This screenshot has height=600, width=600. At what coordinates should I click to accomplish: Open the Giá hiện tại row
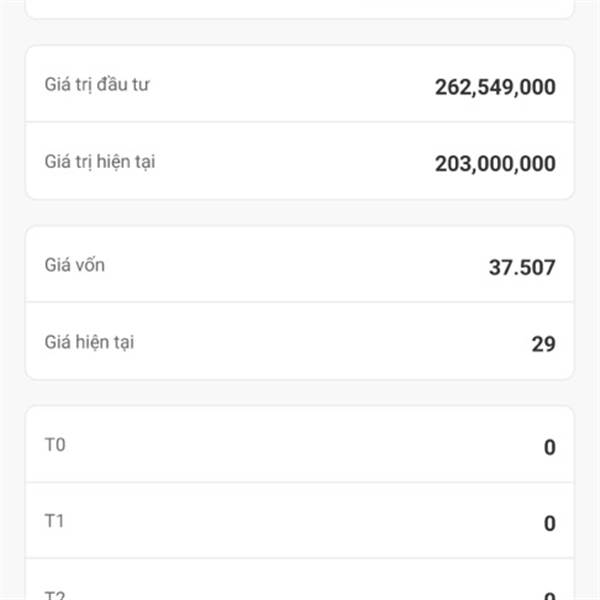click(300, 341)
